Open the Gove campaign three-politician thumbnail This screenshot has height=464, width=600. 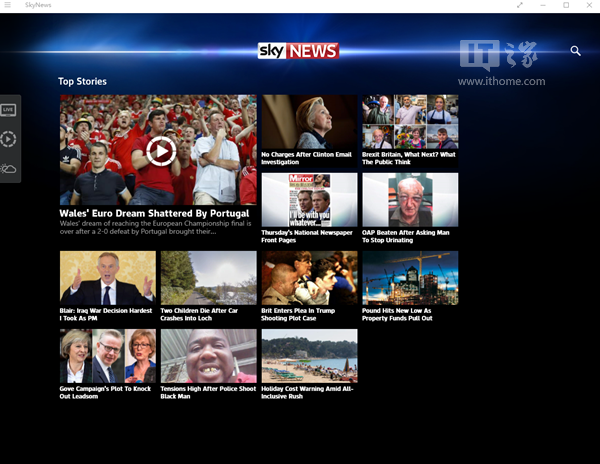click(108, 356)
